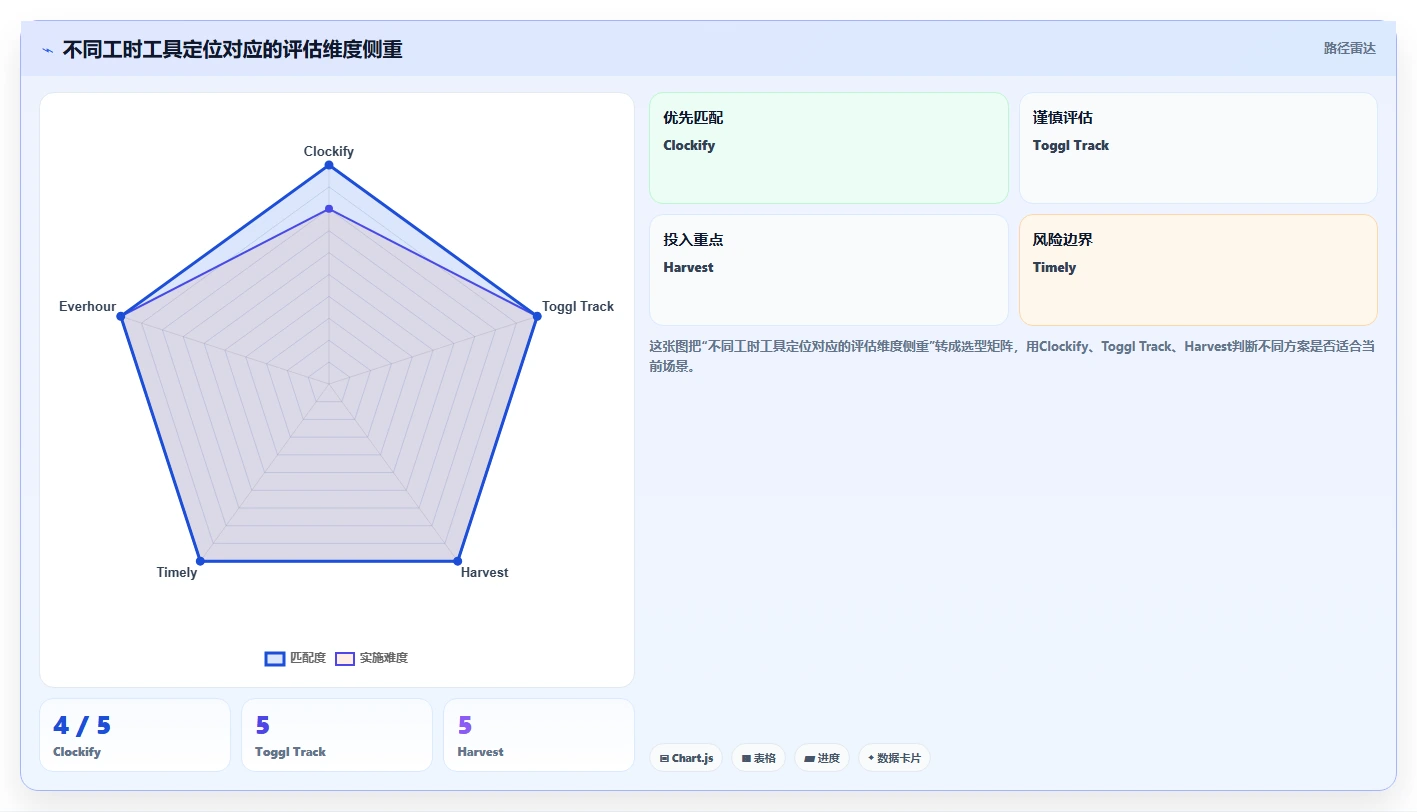Click the radar data point at Timely
This screenshot has width=1417, height=812.
point(200,560)
